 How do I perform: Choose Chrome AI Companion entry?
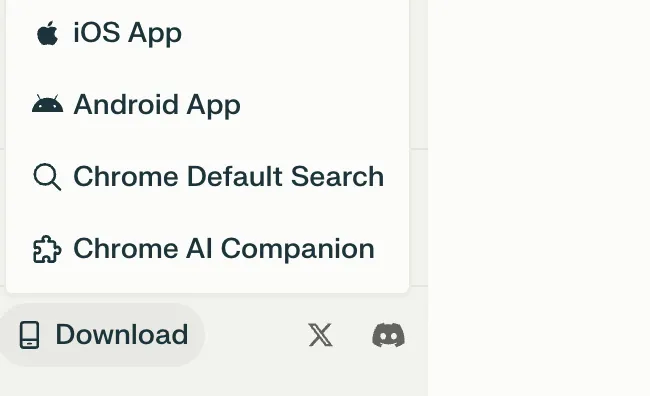pos(207,249)
